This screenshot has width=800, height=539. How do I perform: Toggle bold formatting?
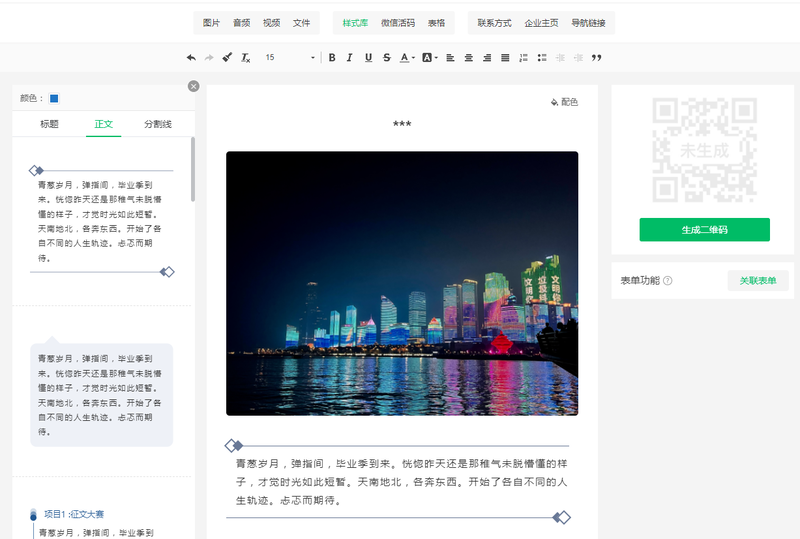[332, 58]
